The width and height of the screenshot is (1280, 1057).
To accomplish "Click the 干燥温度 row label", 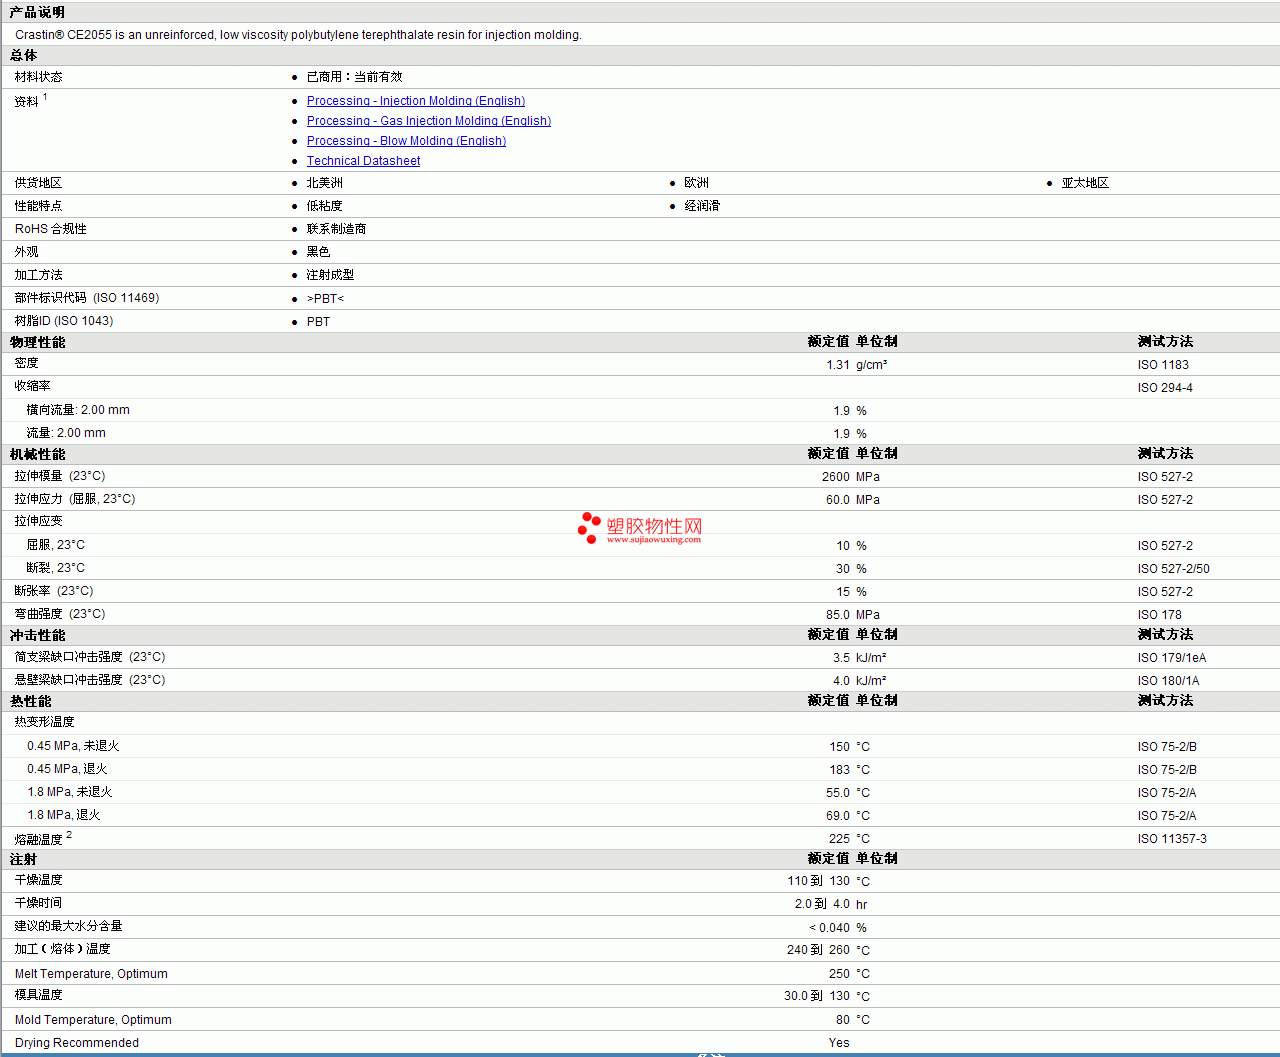I will tap(38, 880).
